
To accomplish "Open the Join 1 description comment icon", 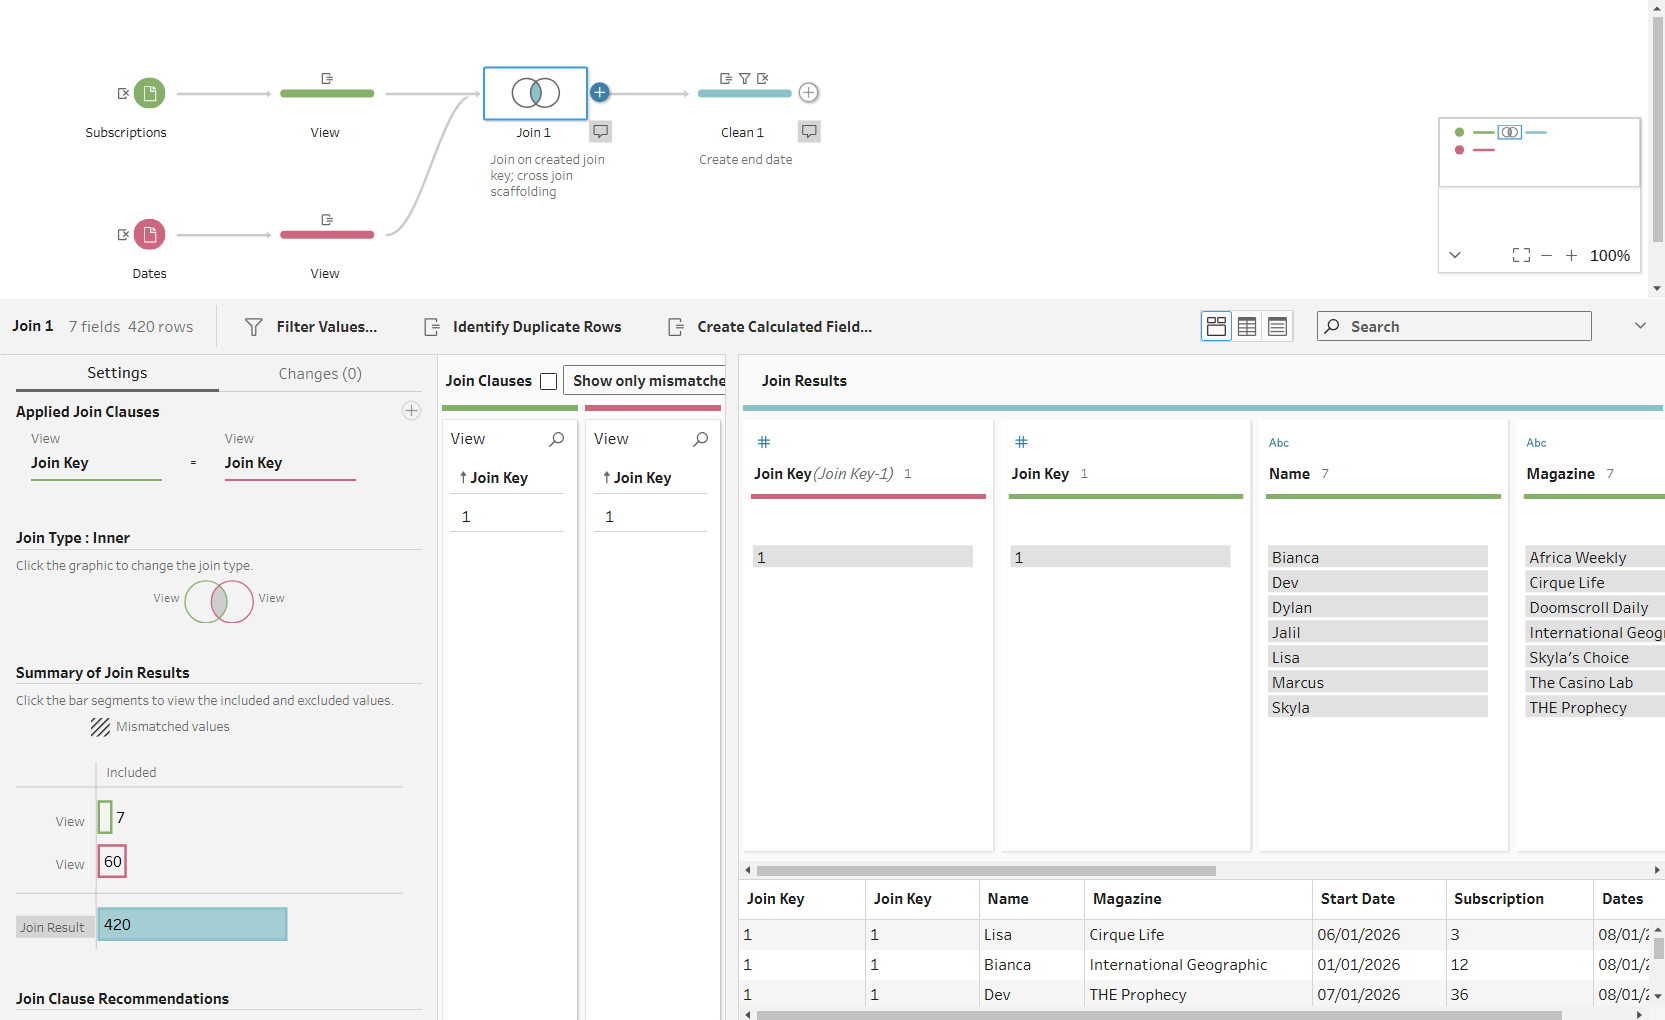I will coord(600,131).
